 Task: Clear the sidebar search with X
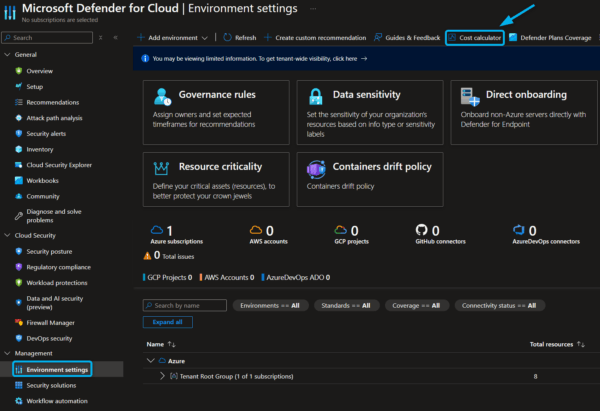(101, 38)
